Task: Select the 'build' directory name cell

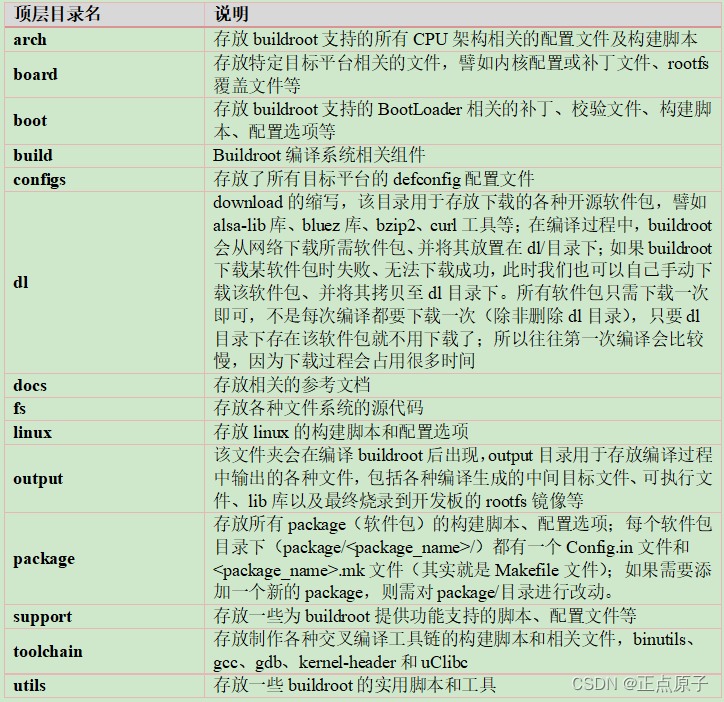Action: pyautogui.click(x=104, y=156)
